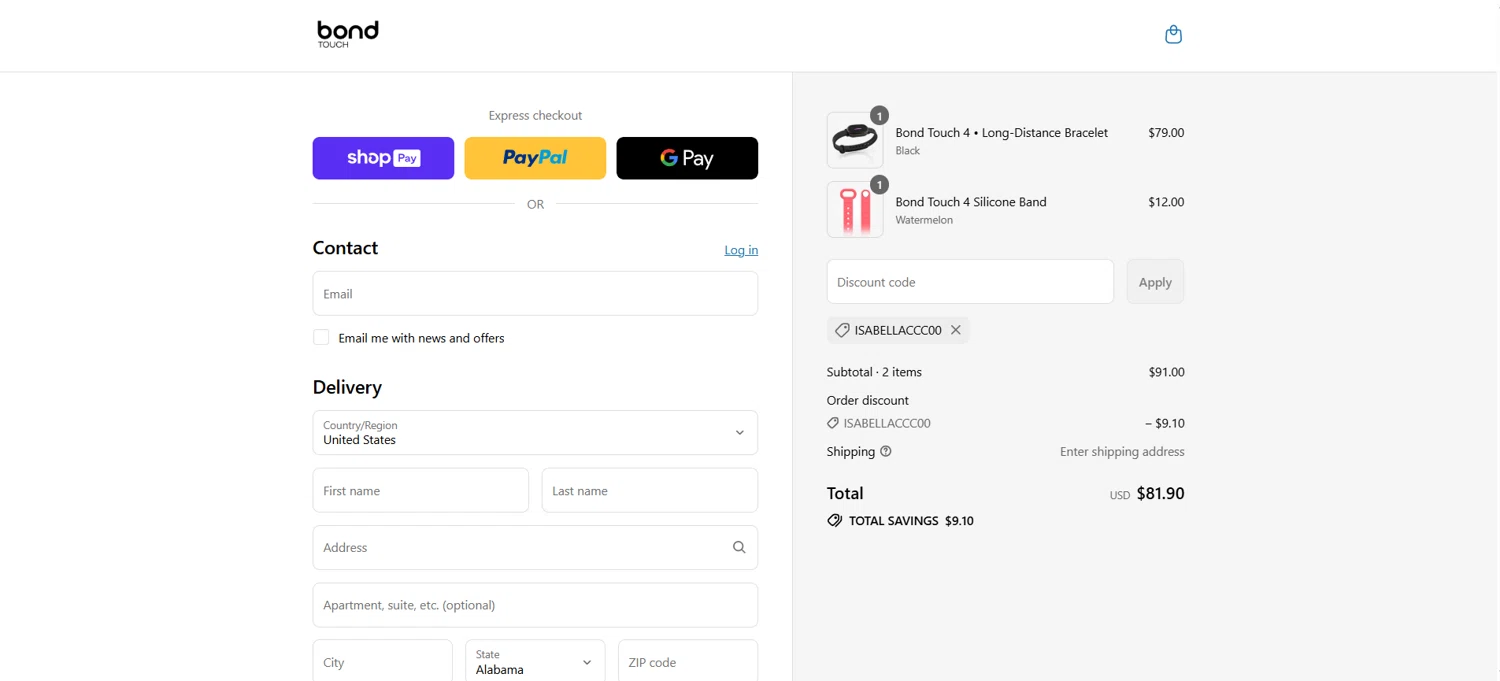
Task: Focus the Address input field
Action: (x=535, y=547)
